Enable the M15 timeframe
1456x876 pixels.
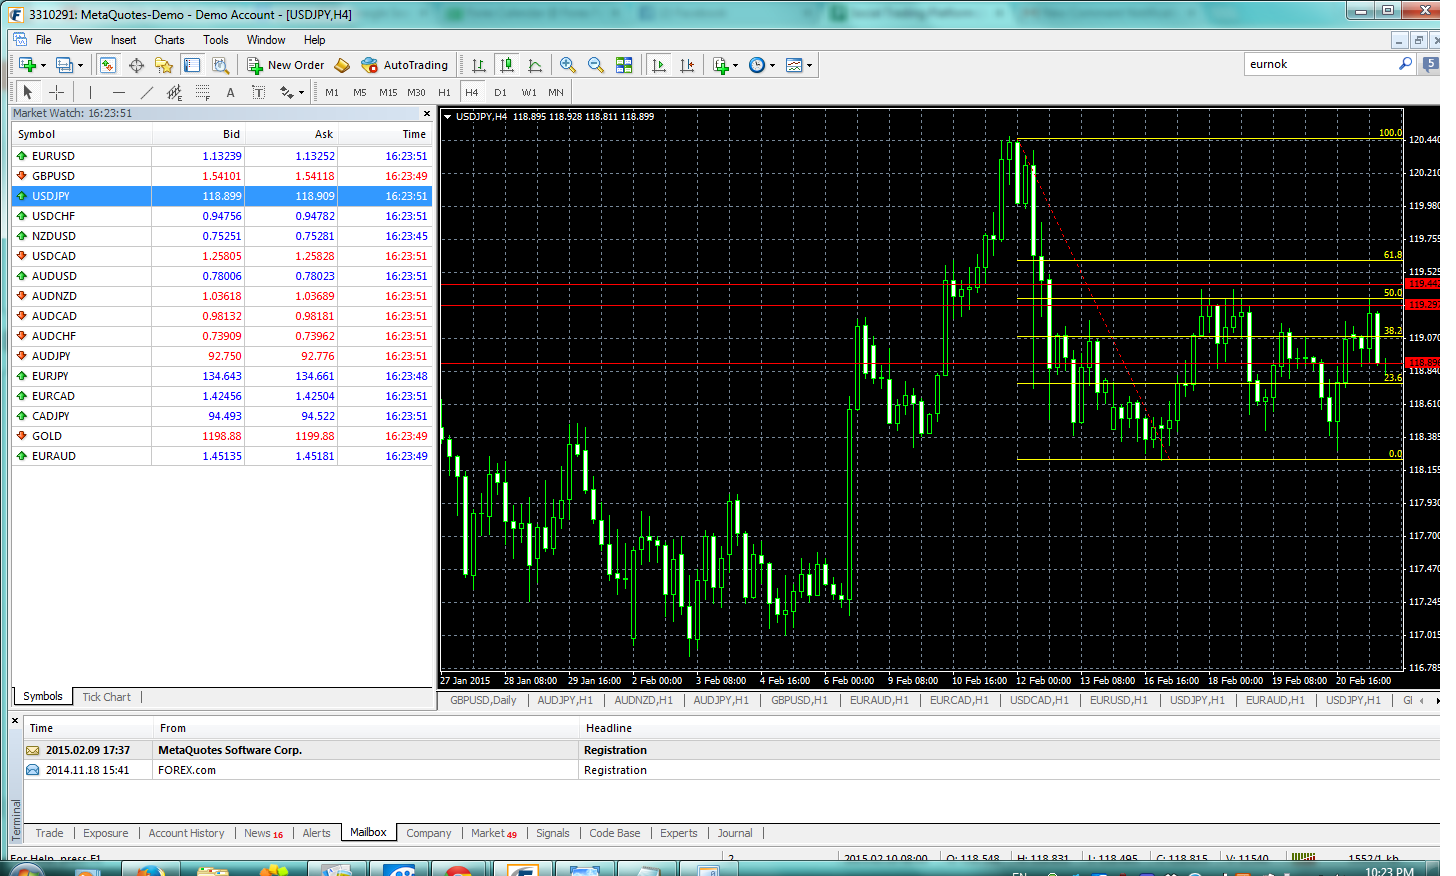pyautogui.click(x=388, y=92)
